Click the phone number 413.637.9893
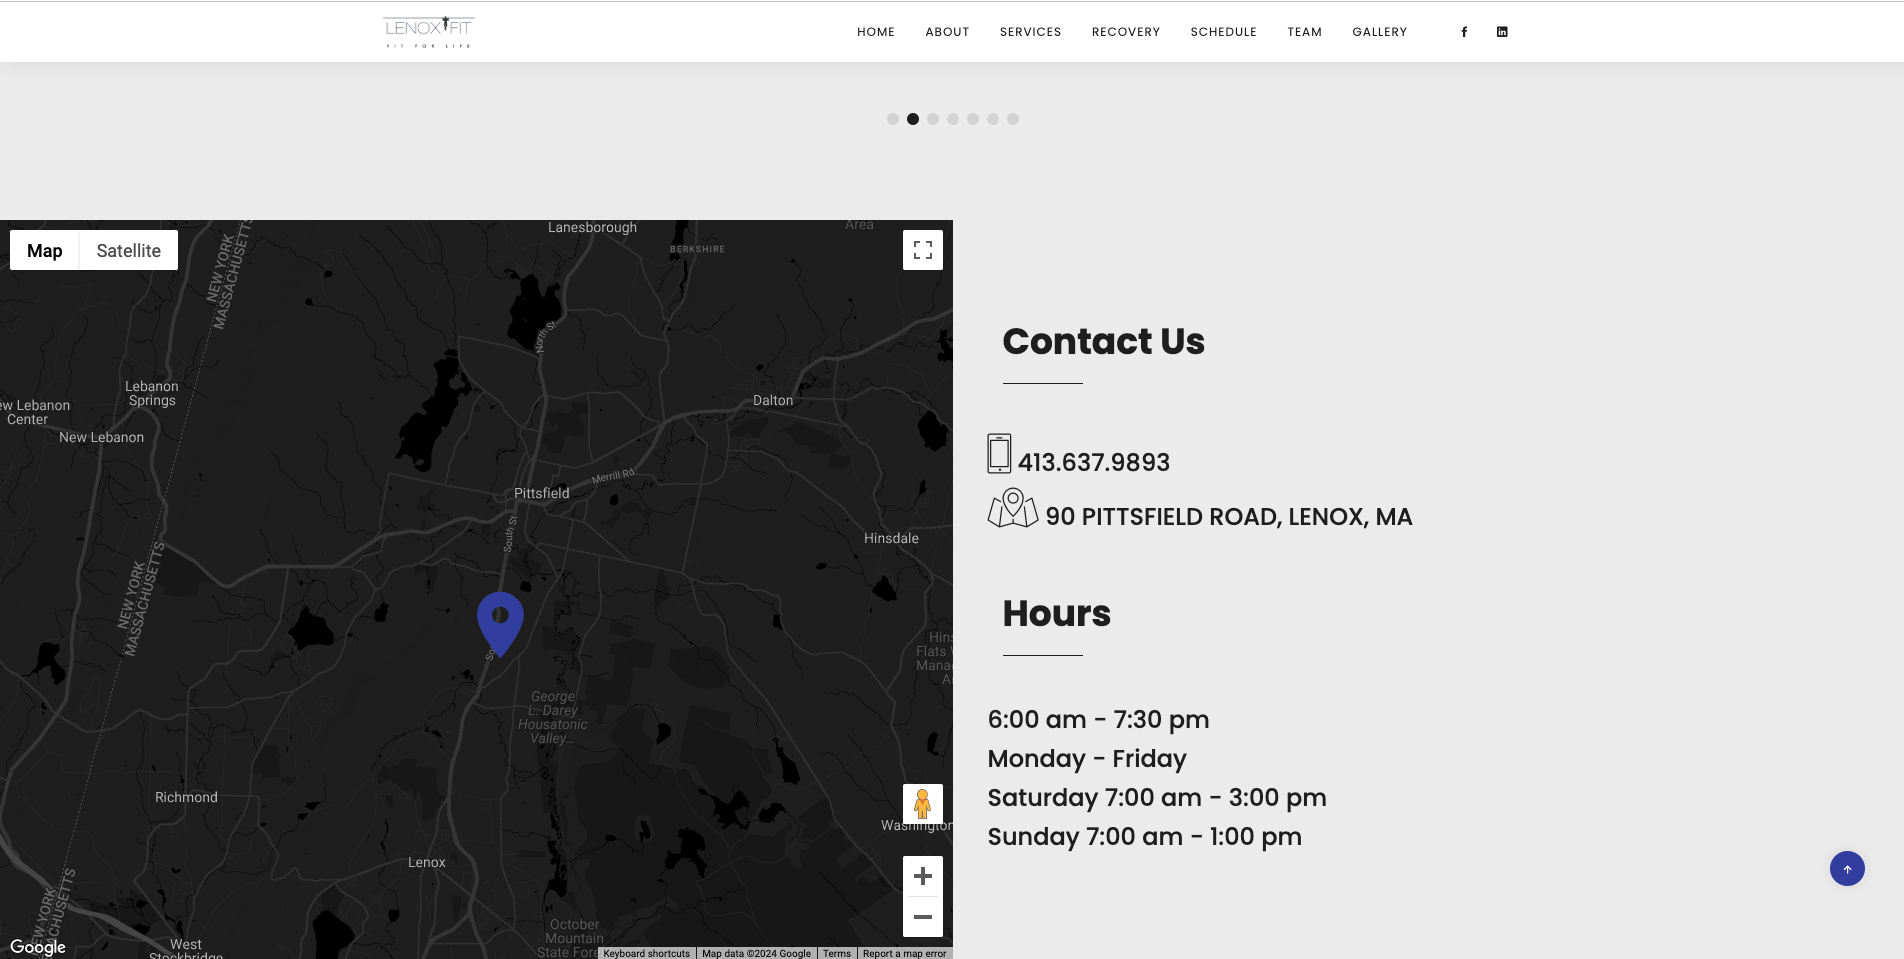This screenshot has height=959, width=1904. coord(1094,462)
